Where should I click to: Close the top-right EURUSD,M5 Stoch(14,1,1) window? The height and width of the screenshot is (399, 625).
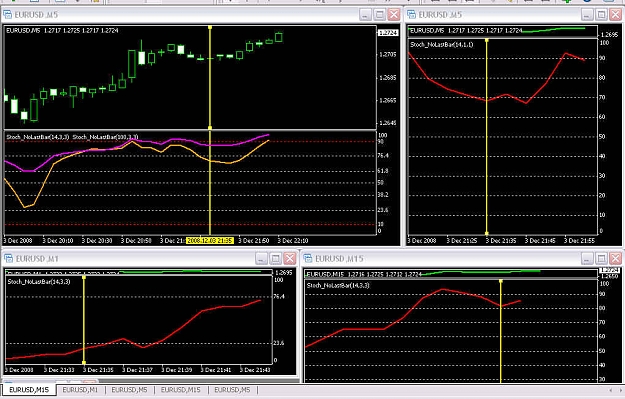[x=615, y=15]
